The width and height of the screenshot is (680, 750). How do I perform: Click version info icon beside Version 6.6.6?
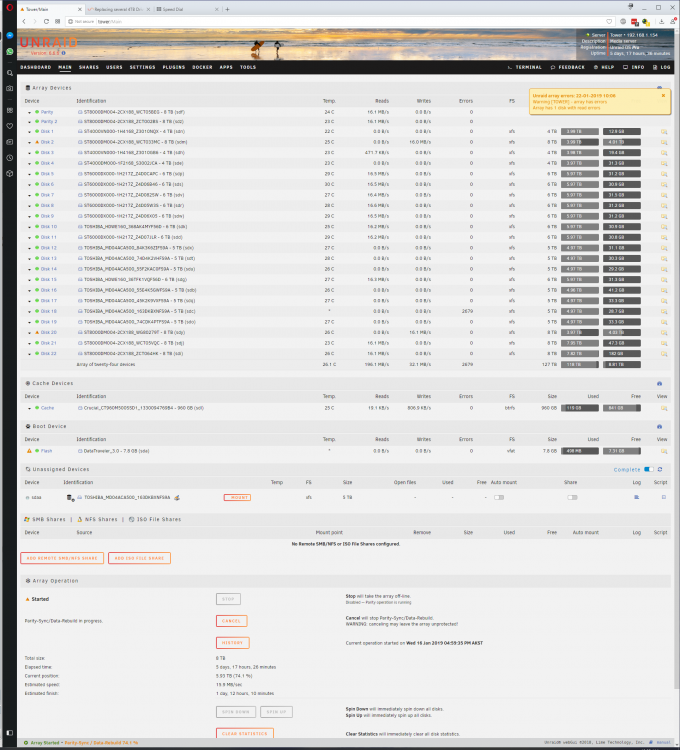click(x=64, y=53)
